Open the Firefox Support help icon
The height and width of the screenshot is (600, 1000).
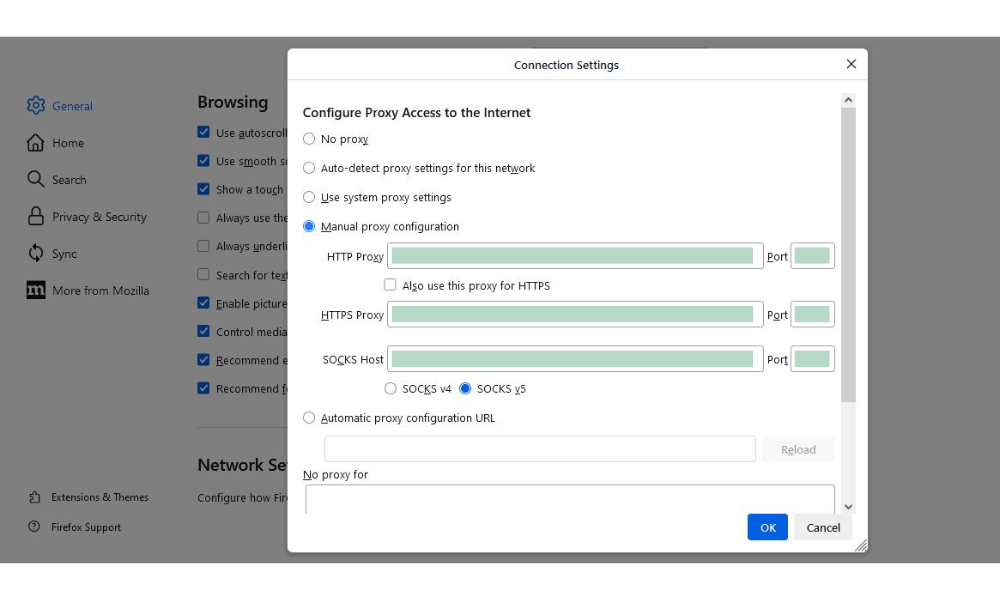(x=34, y=527)
